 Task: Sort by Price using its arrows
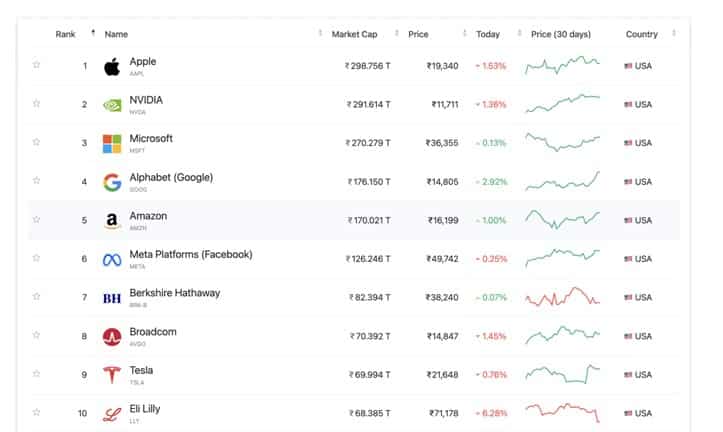tap(464, 33)
